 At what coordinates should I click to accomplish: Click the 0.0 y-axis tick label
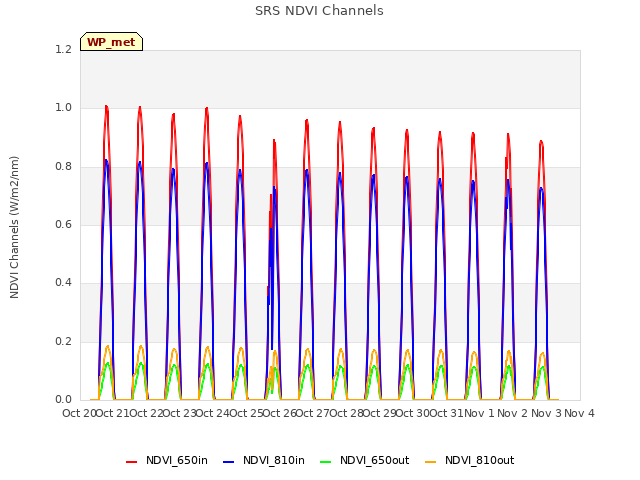click(x=63, y=399)
